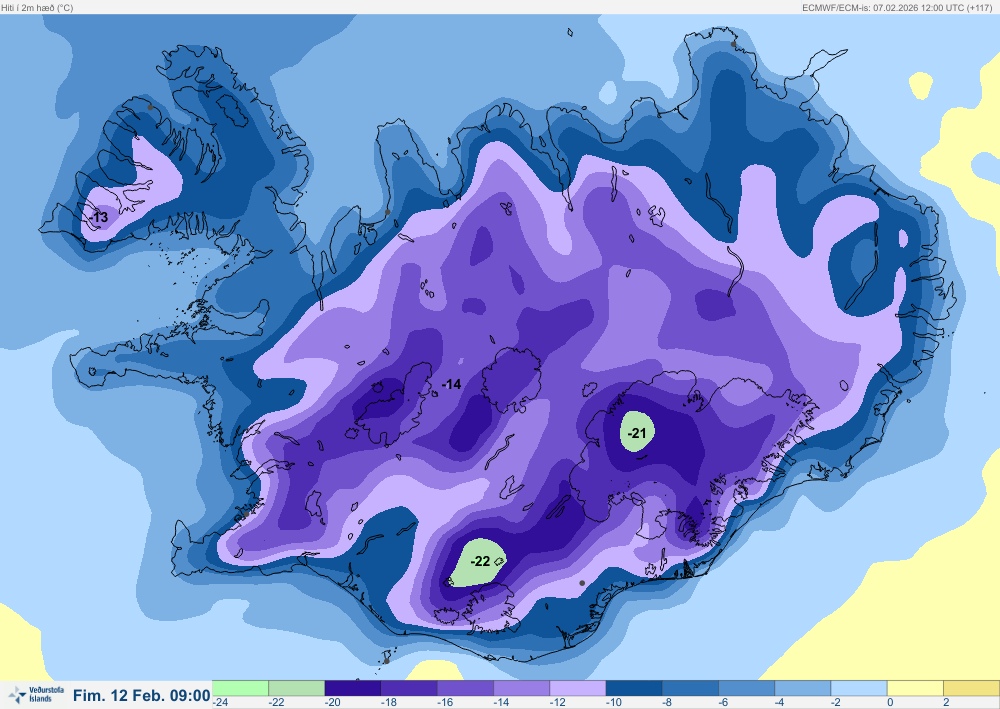
Task: Click the 2 legend scale value
Action: click(946, 703)
